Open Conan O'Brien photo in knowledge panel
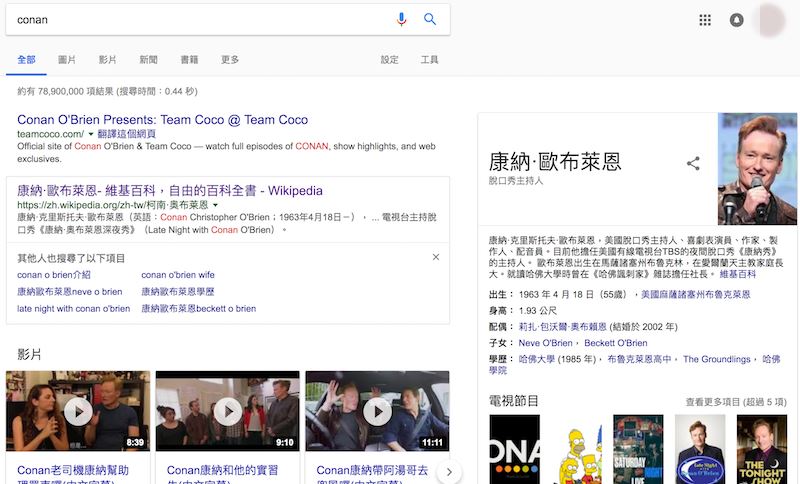 point(757,169)
